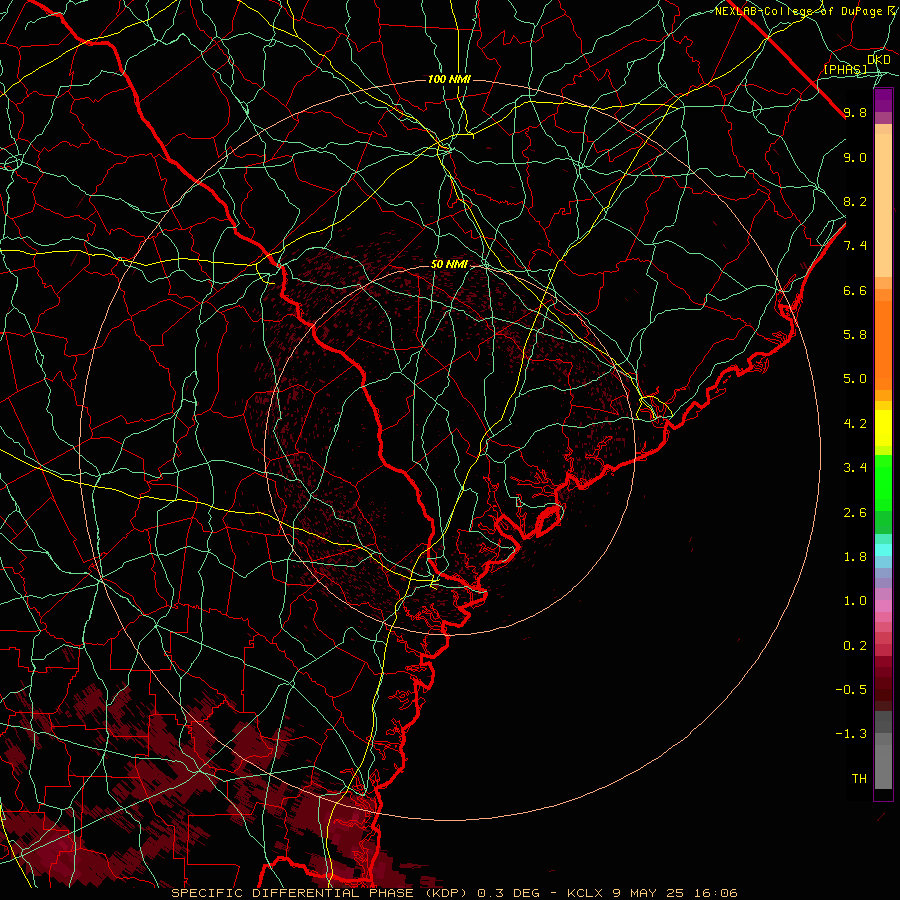Viewport: 900px width, 900px height.
Task: Pick the bright green band on the legend
Action: tap(883, 483)
